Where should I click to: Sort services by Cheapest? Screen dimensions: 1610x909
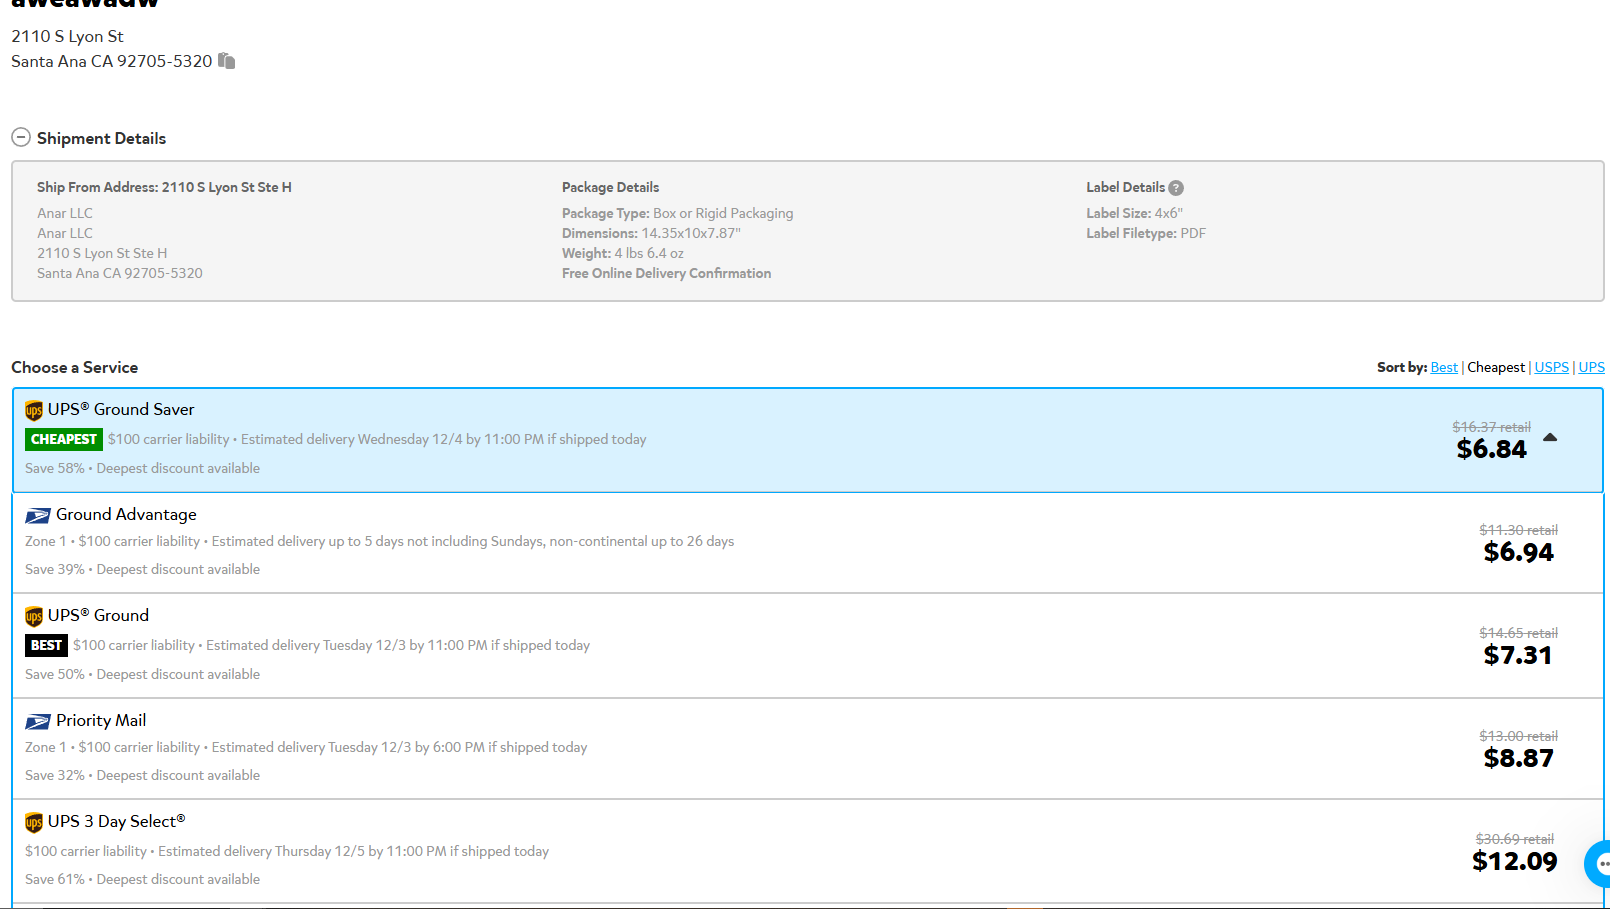1496,367
